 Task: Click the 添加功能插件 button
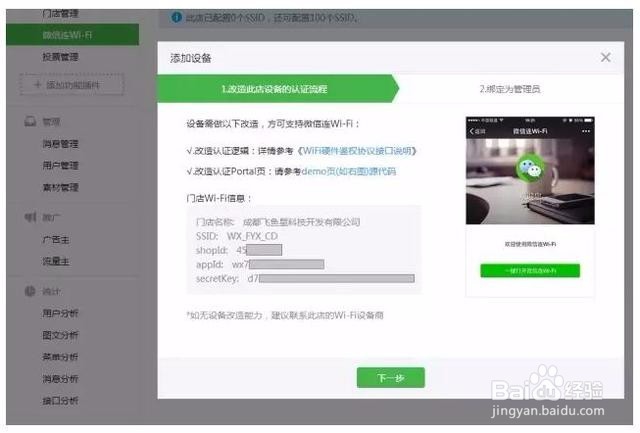[72, 85]
